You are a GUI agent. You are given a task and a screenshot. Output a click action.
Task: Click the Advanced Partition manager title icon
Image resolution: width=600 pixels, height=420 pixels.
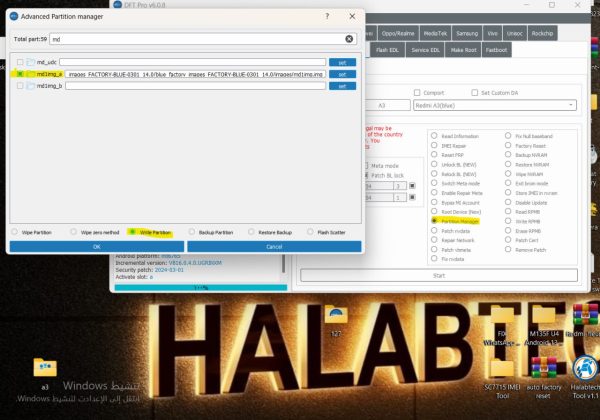point(14,16)
